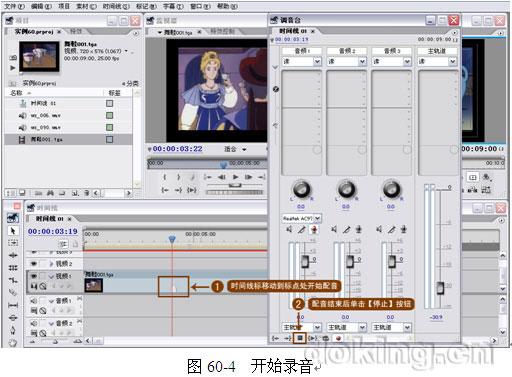The image size is (512, 377).
Task: Toggle eye visibility of track 视频2
Action: coord(33,264)
